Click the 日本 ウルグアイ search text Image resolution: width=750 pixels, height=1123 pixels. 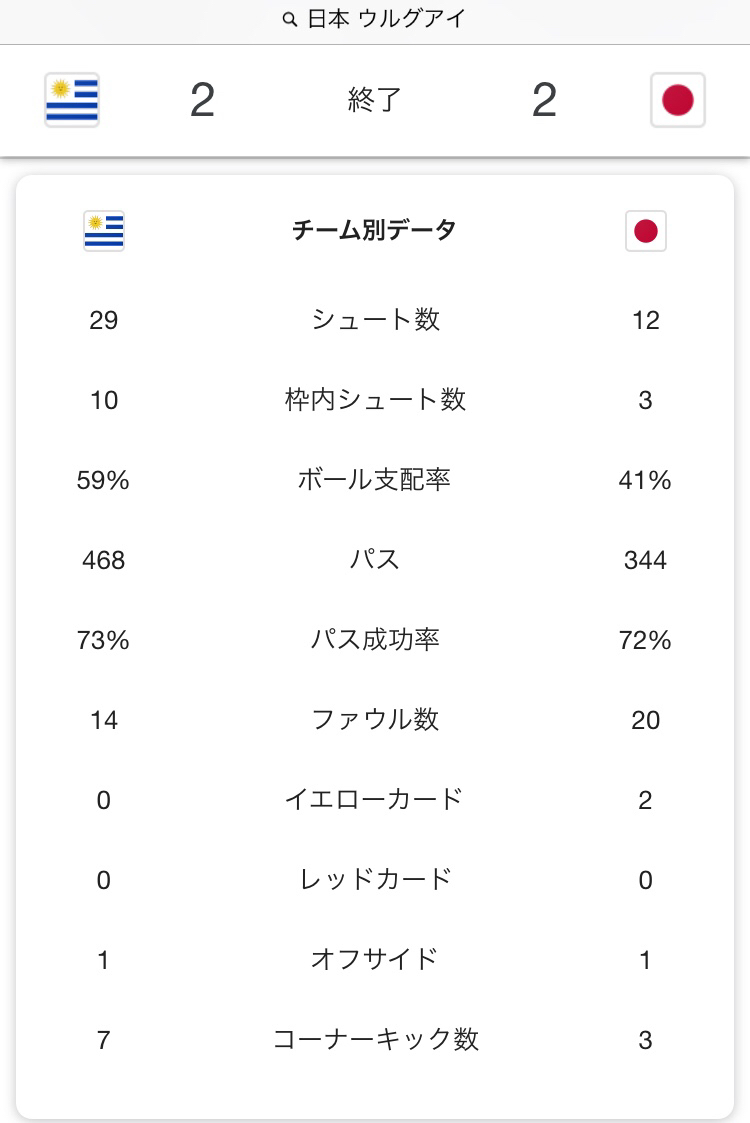coord(384,20)
